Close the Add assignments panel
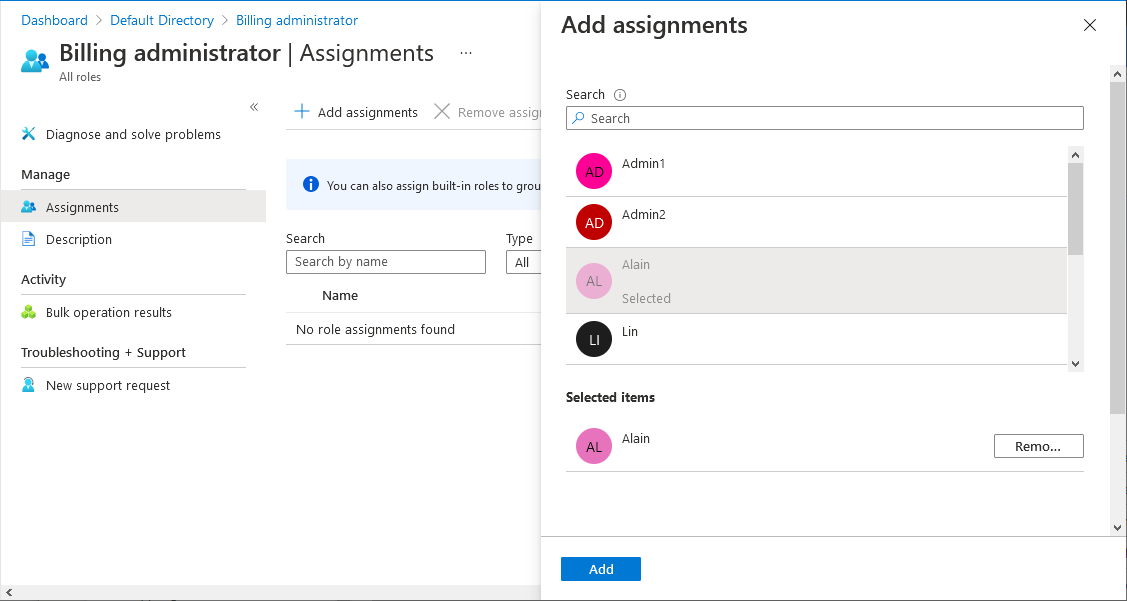This screenshot has height=601, width=1127. [1090, 25]
